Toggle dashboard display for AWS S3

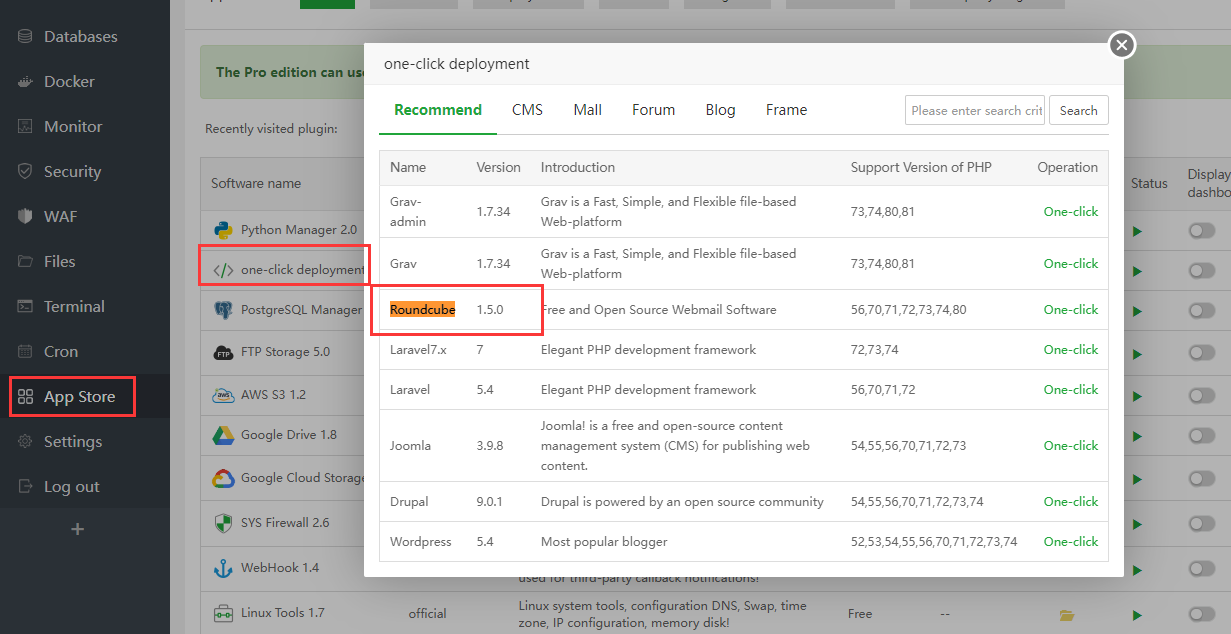coord(1202,396)
